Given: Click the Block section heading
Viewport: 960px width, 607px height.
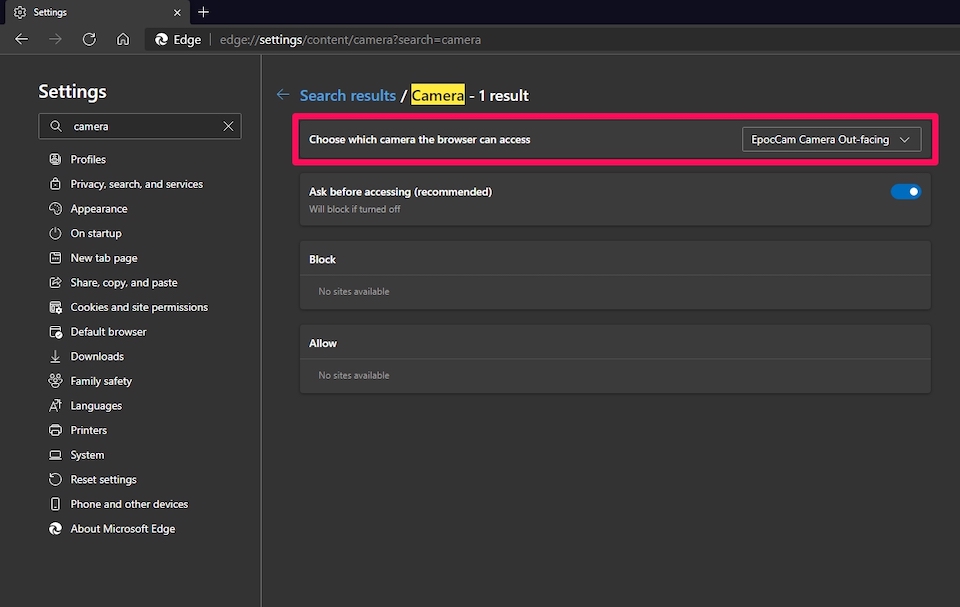Looking at the screenshot, I should (x=322, y=259).
